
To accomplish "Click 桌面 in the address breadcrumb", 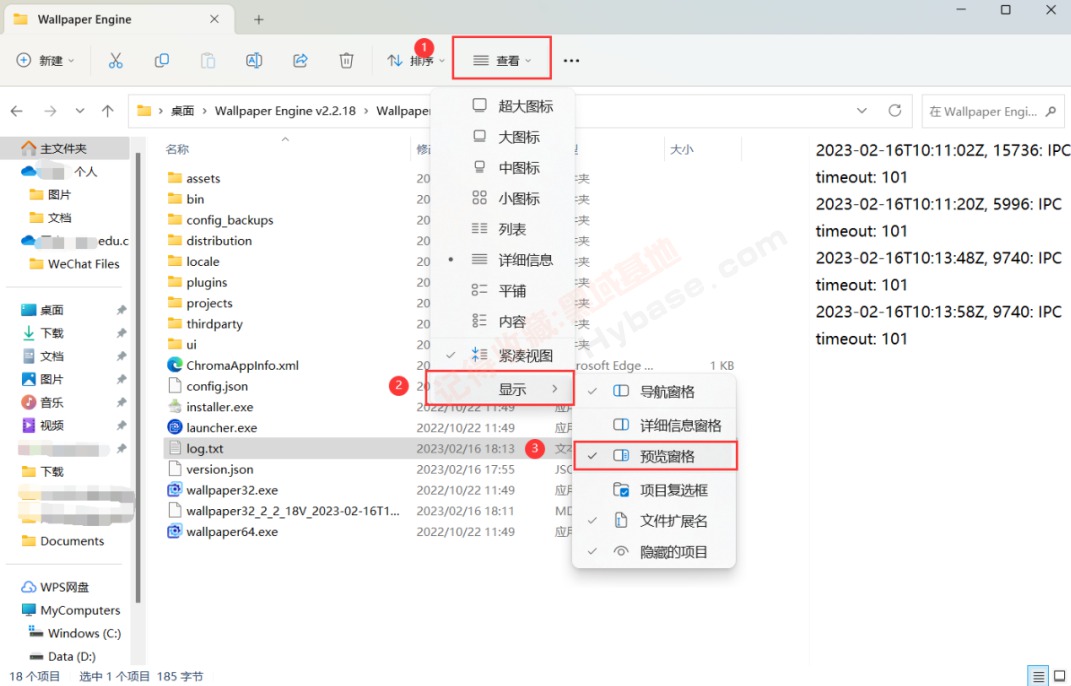I will click(182, 111).
